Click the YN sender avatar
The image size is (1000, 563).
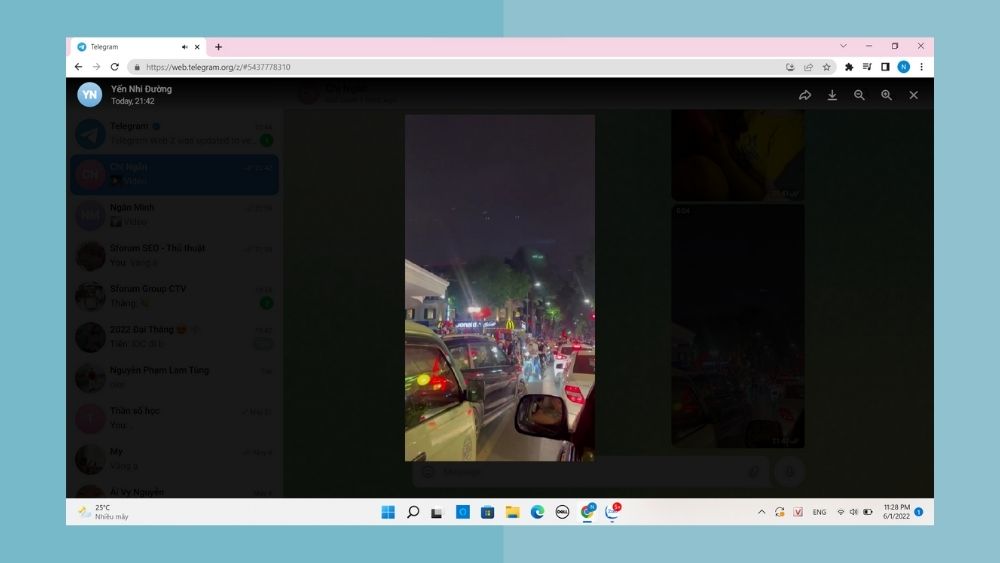click(x=90, y=95)
